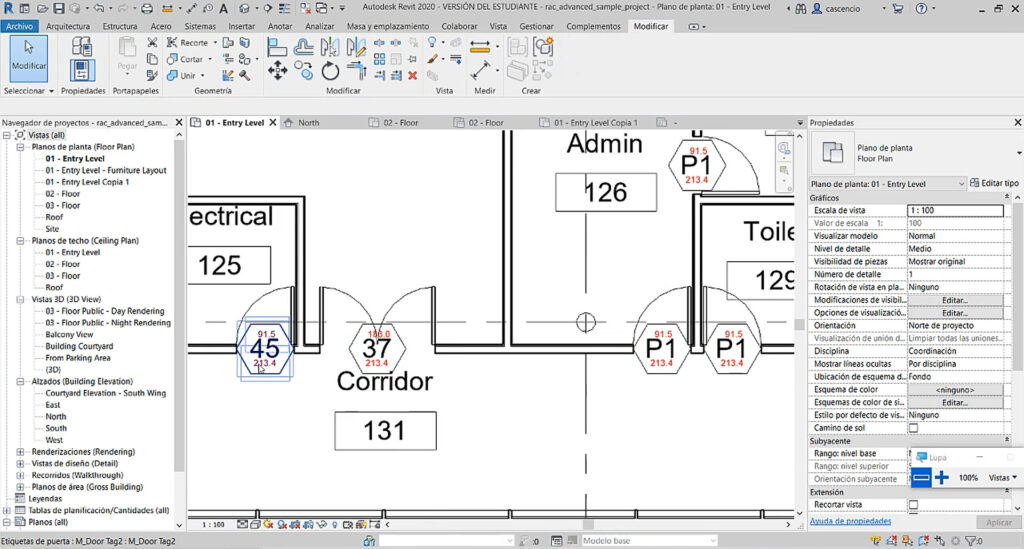The height and width of the screenshot is (549, 1024).
Task: Click the Editar tipo button
Action: click(x=995, y=183)
